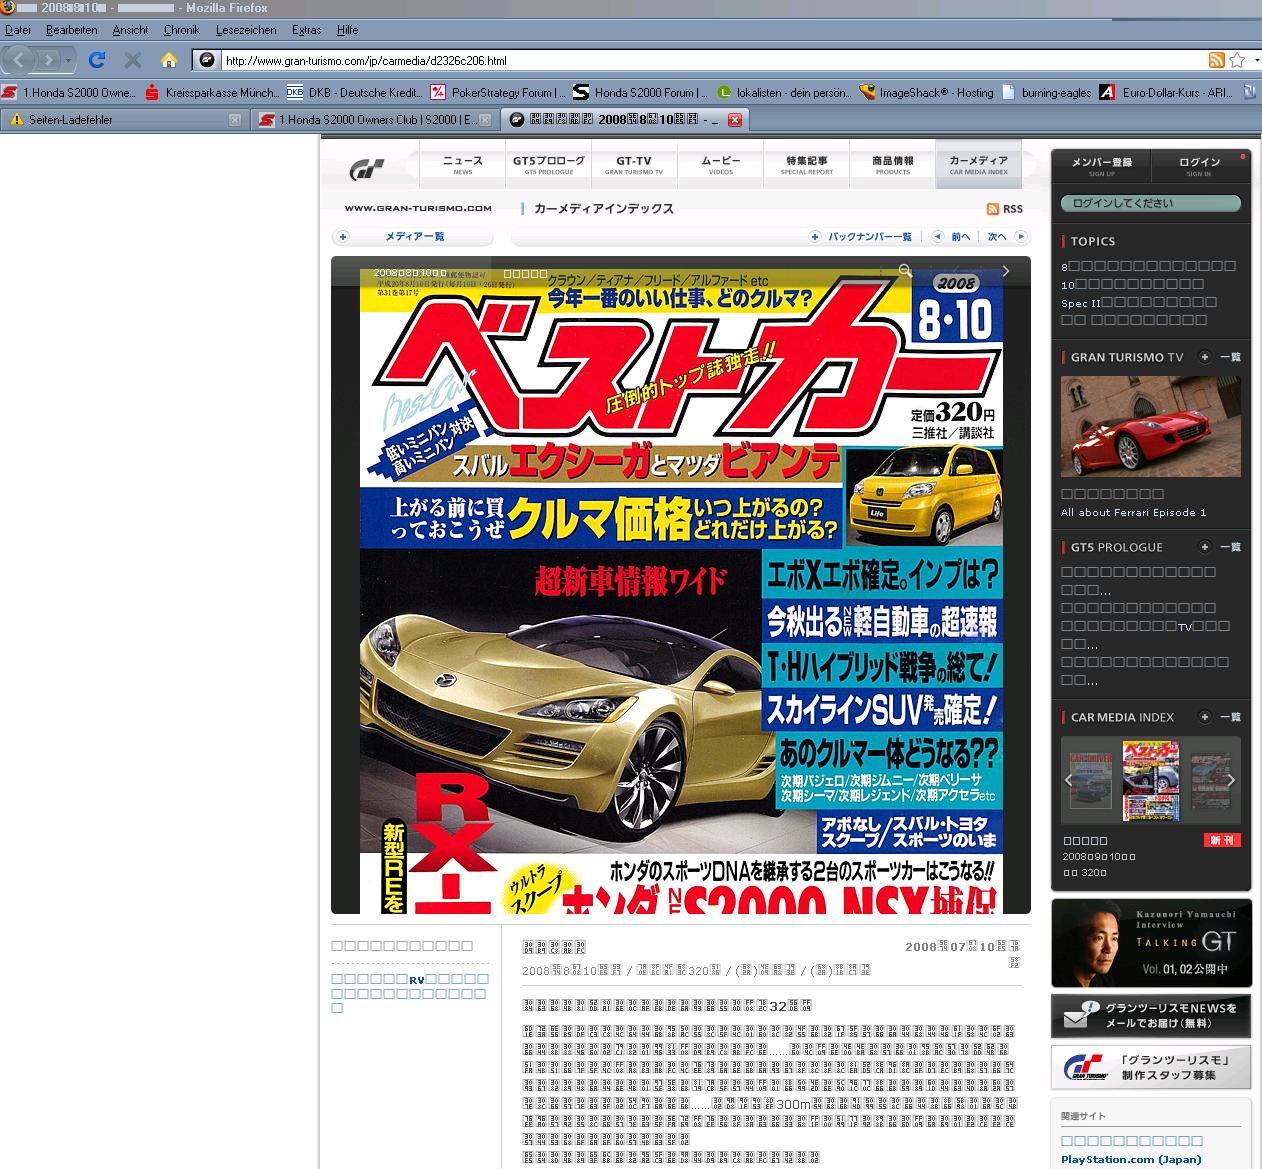Screen dimensions: 1262x1169
Task: Expand the GT5 PROLOGUE list plus button
Action: click(x=1205, y=547)
